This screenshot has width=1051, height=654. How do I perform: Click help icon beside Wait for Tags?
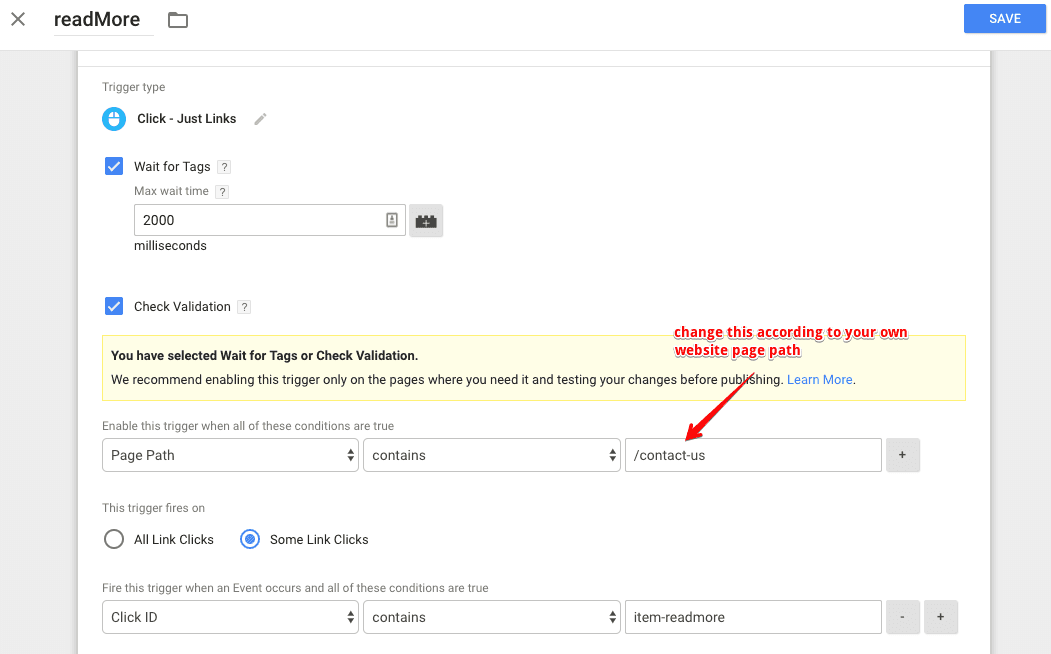click(224, 168)
